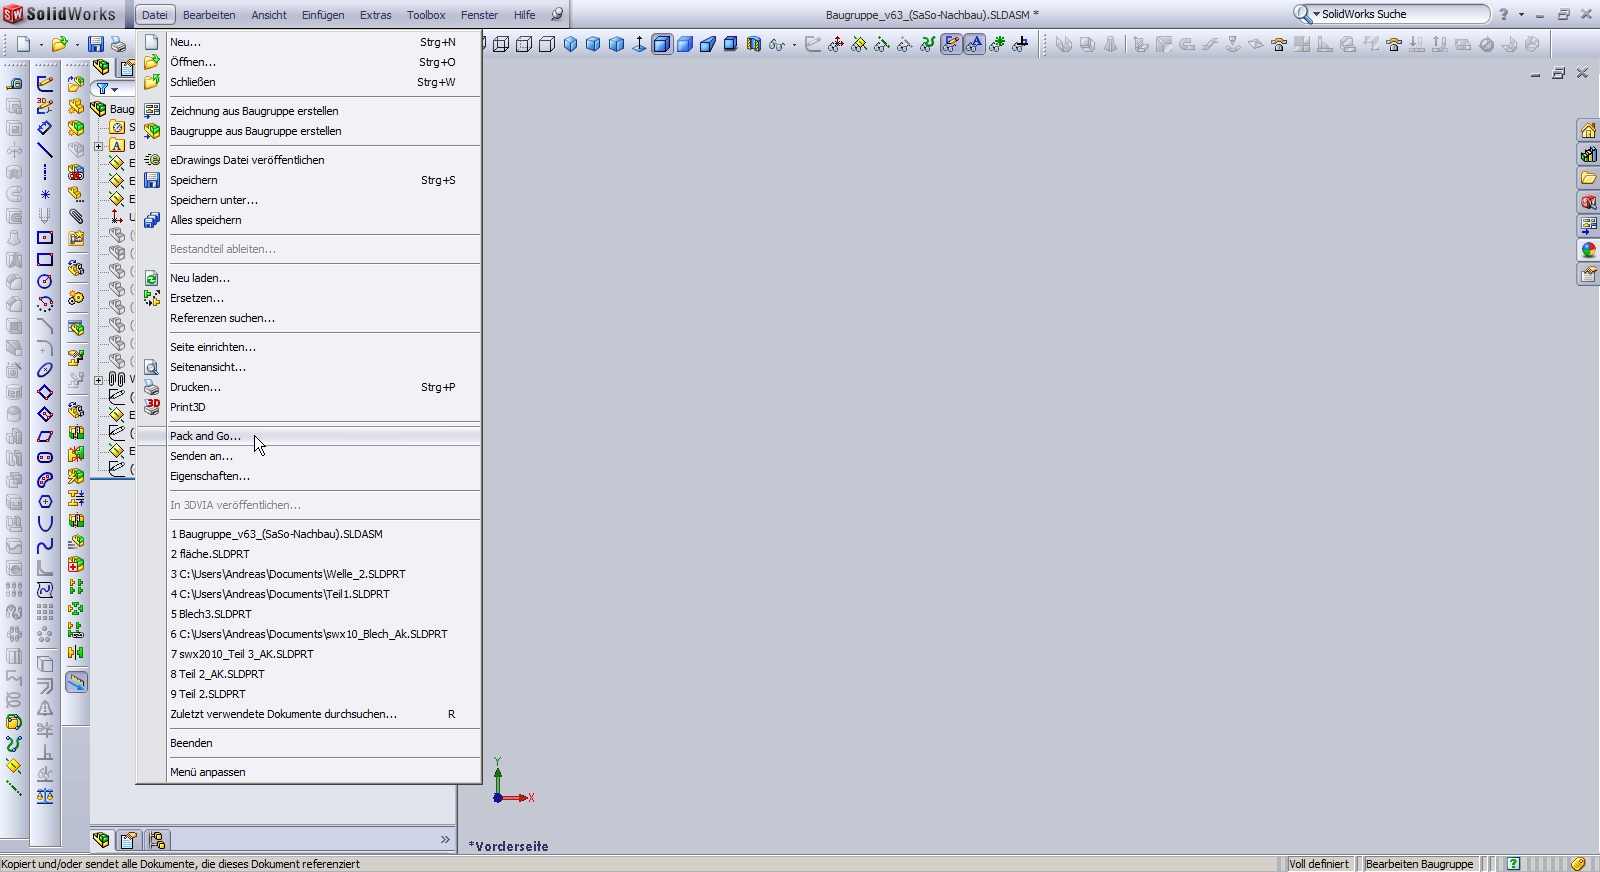
Task: Open the Appearances color ball pane
Action: (x=1588, y=250)
